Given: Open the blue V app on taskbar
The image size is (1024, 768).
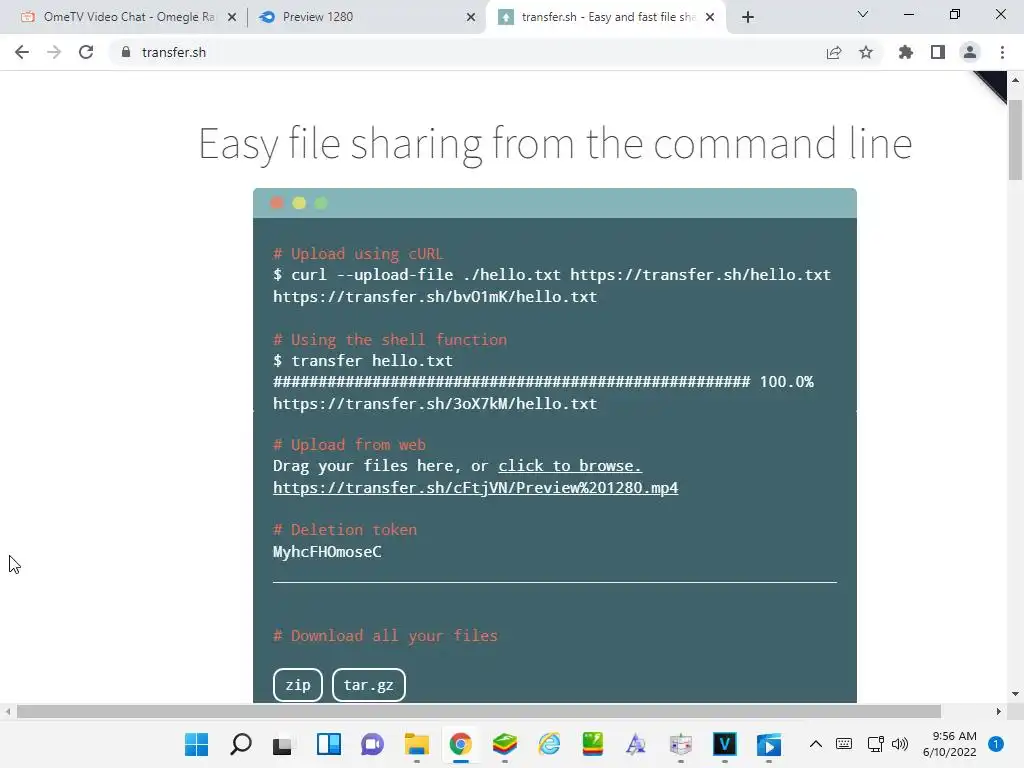Looking at the screenshot, I should point(725,744).
